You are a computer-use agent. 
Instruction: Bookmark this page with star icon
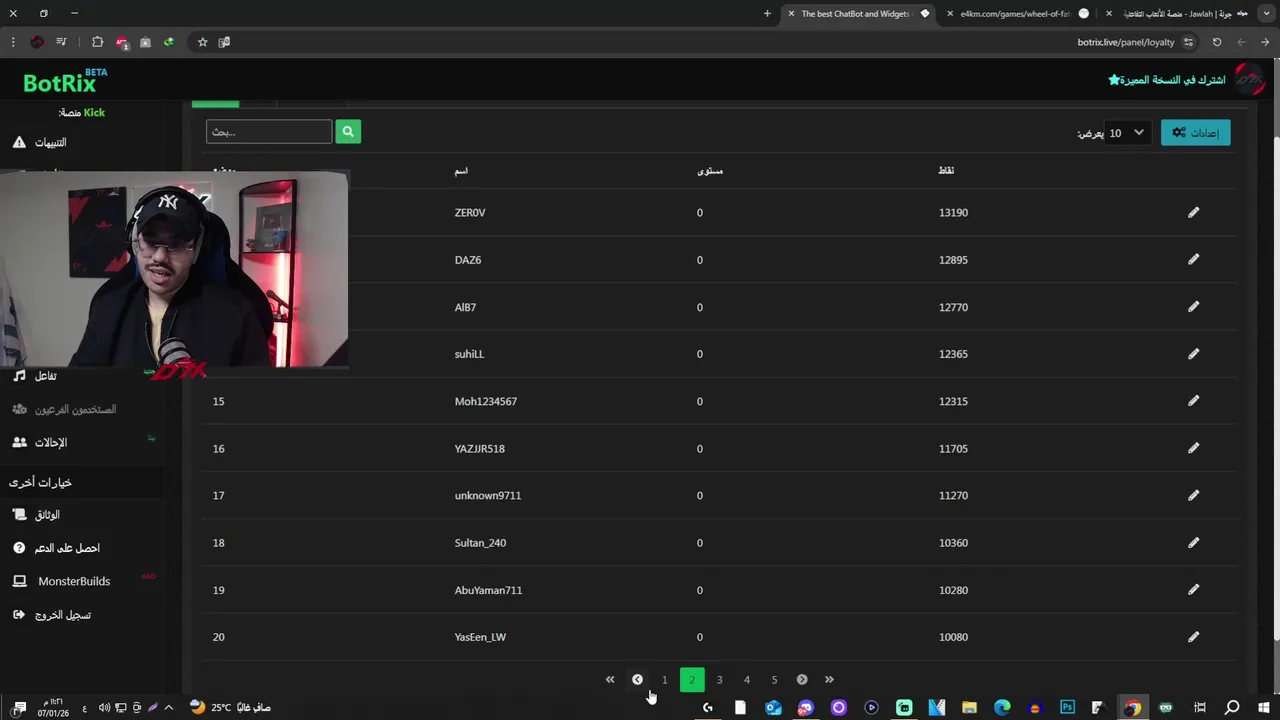click(x=202, y=42)
